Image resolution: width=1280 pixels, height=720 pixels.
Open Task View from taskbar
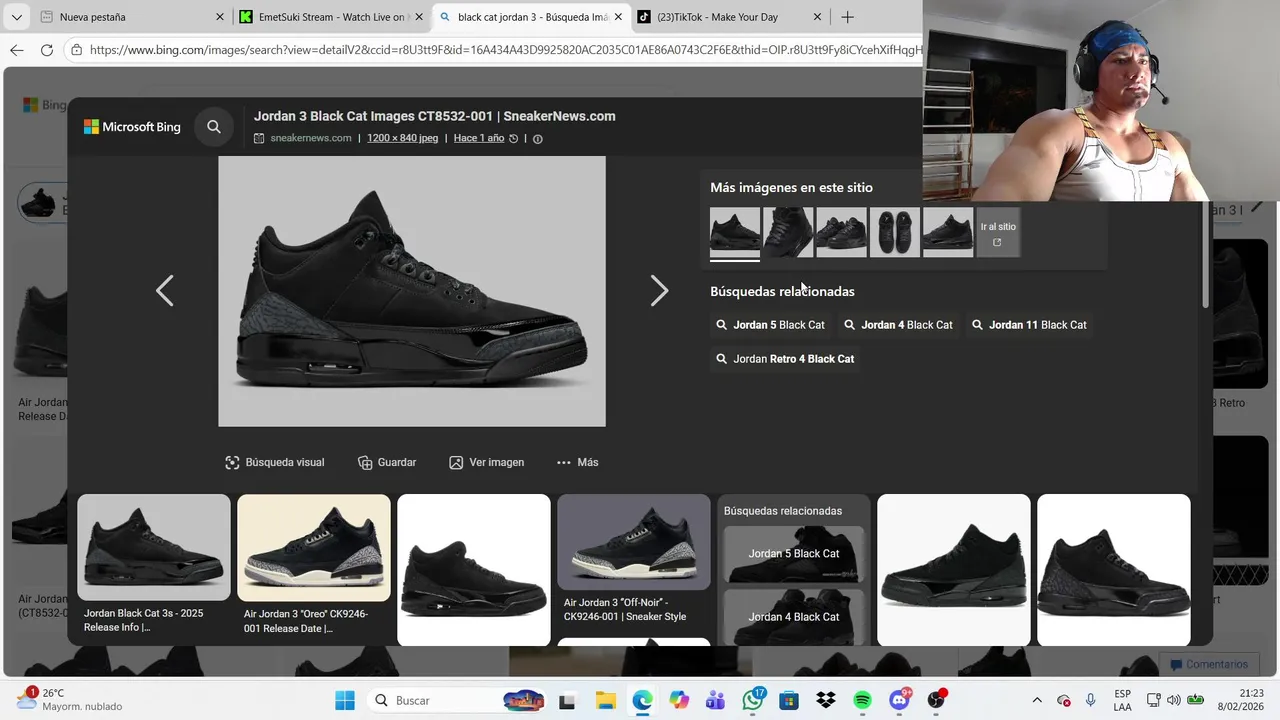point(567,701)
